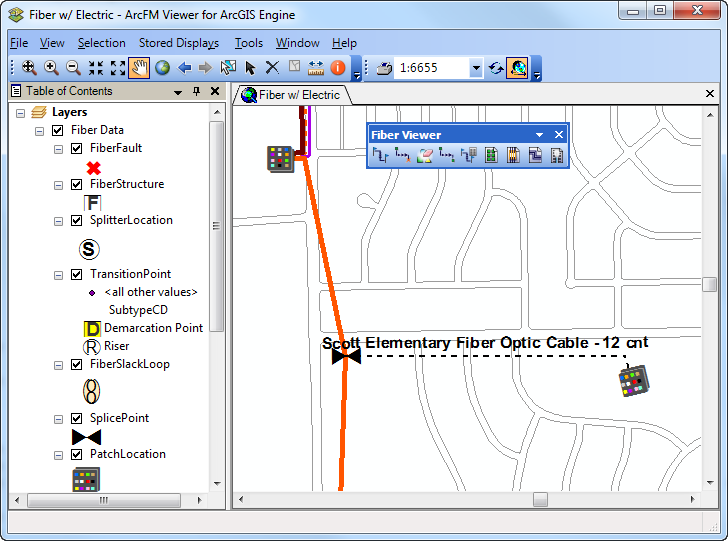Collapse the Fiber Data group
Image resolution: width=728 pixels, height=541 pixels.
pyautogui.click(x=40, y=130)
